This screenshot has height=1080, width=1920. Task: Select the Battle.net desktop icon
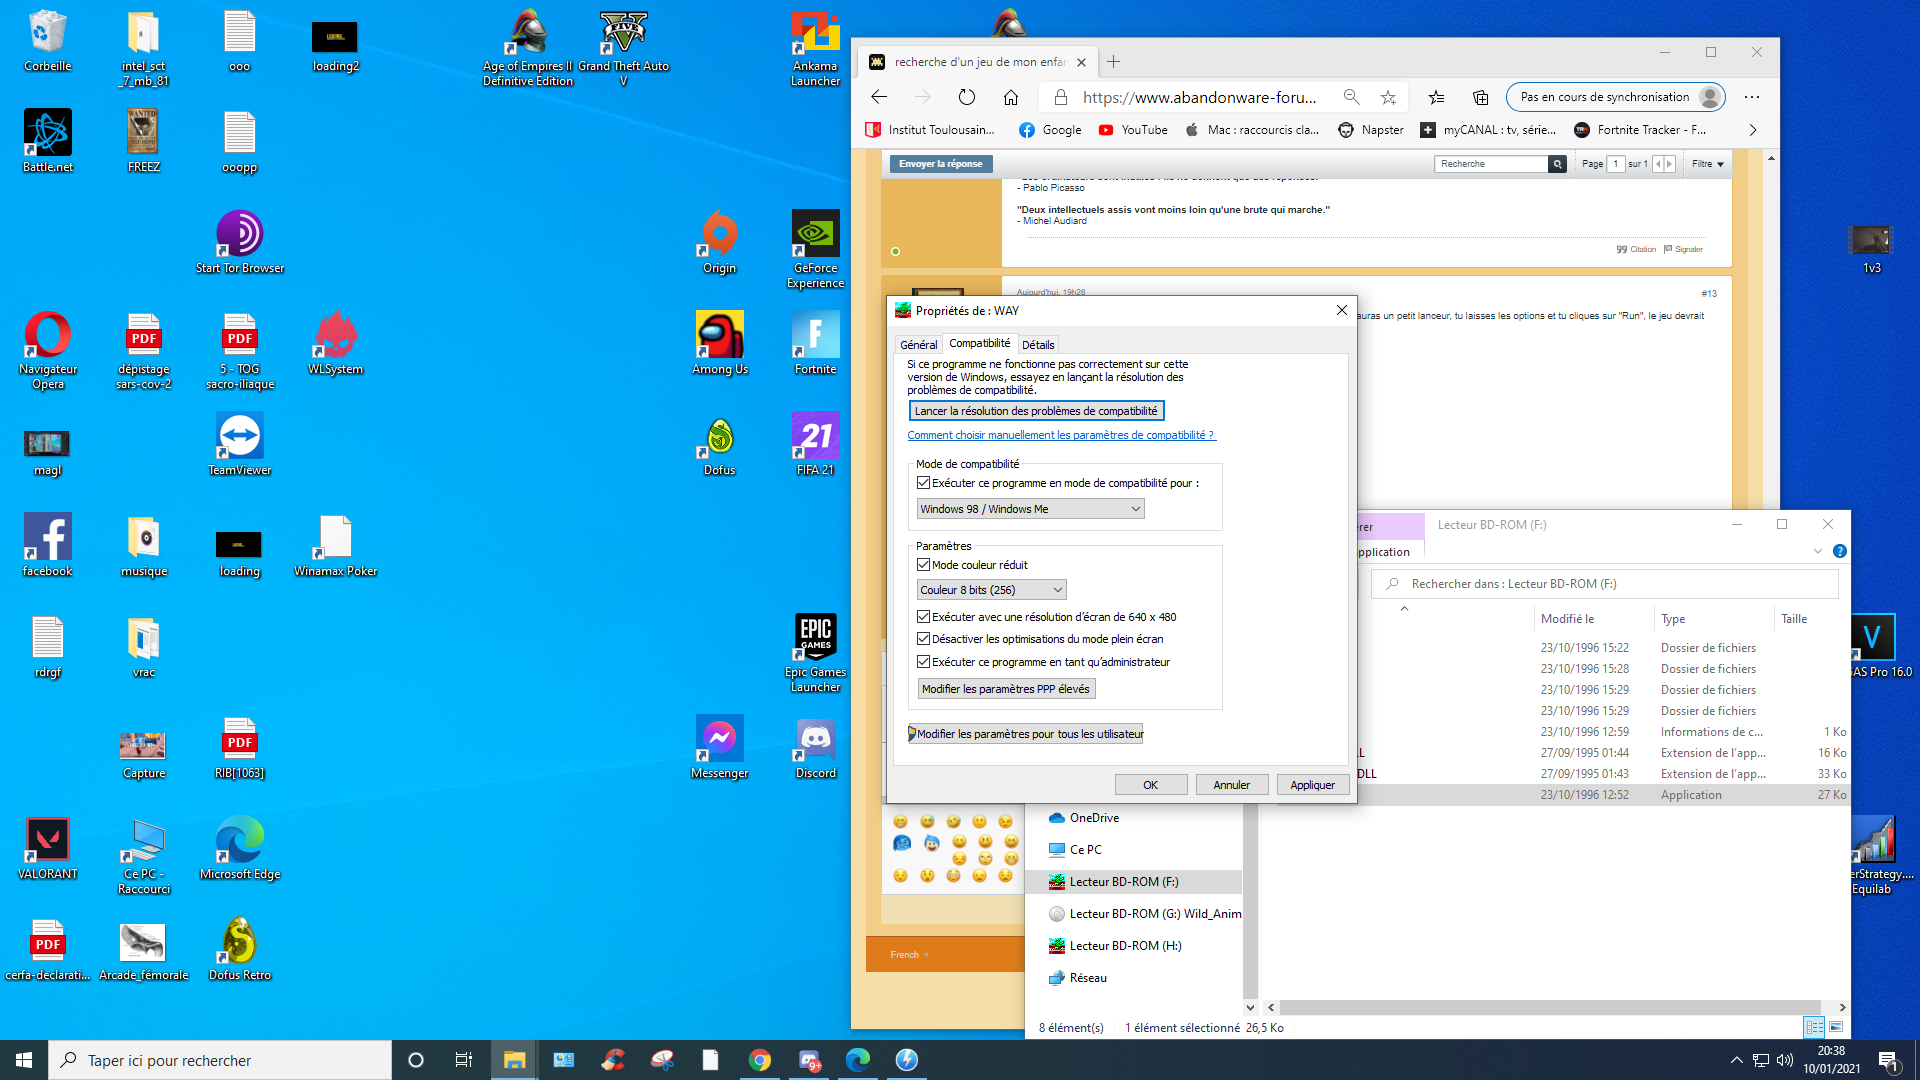[x=48, y=141]
